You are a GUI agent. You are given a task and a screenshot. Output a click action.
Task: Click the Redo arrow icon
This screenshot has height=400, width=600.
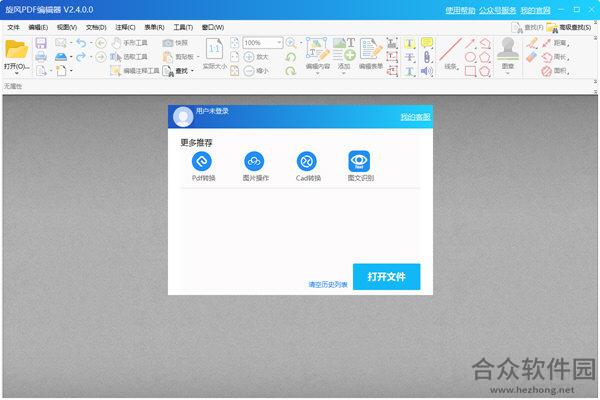[x=81, y=57]
